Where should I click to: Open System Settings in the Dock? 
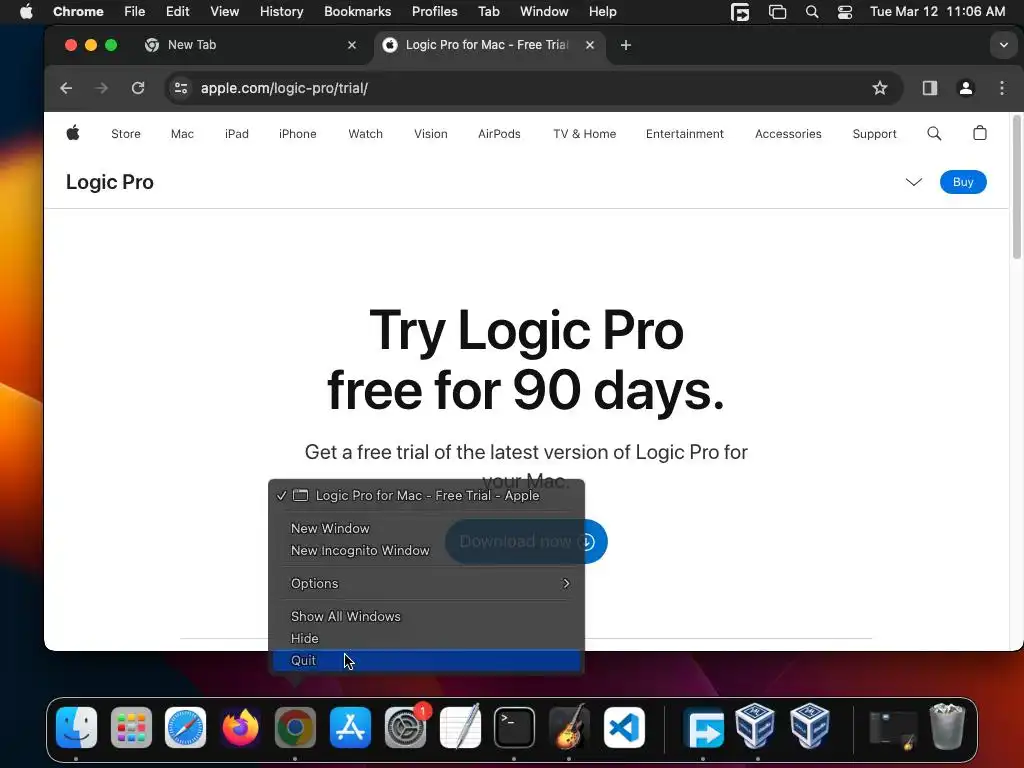405,728
